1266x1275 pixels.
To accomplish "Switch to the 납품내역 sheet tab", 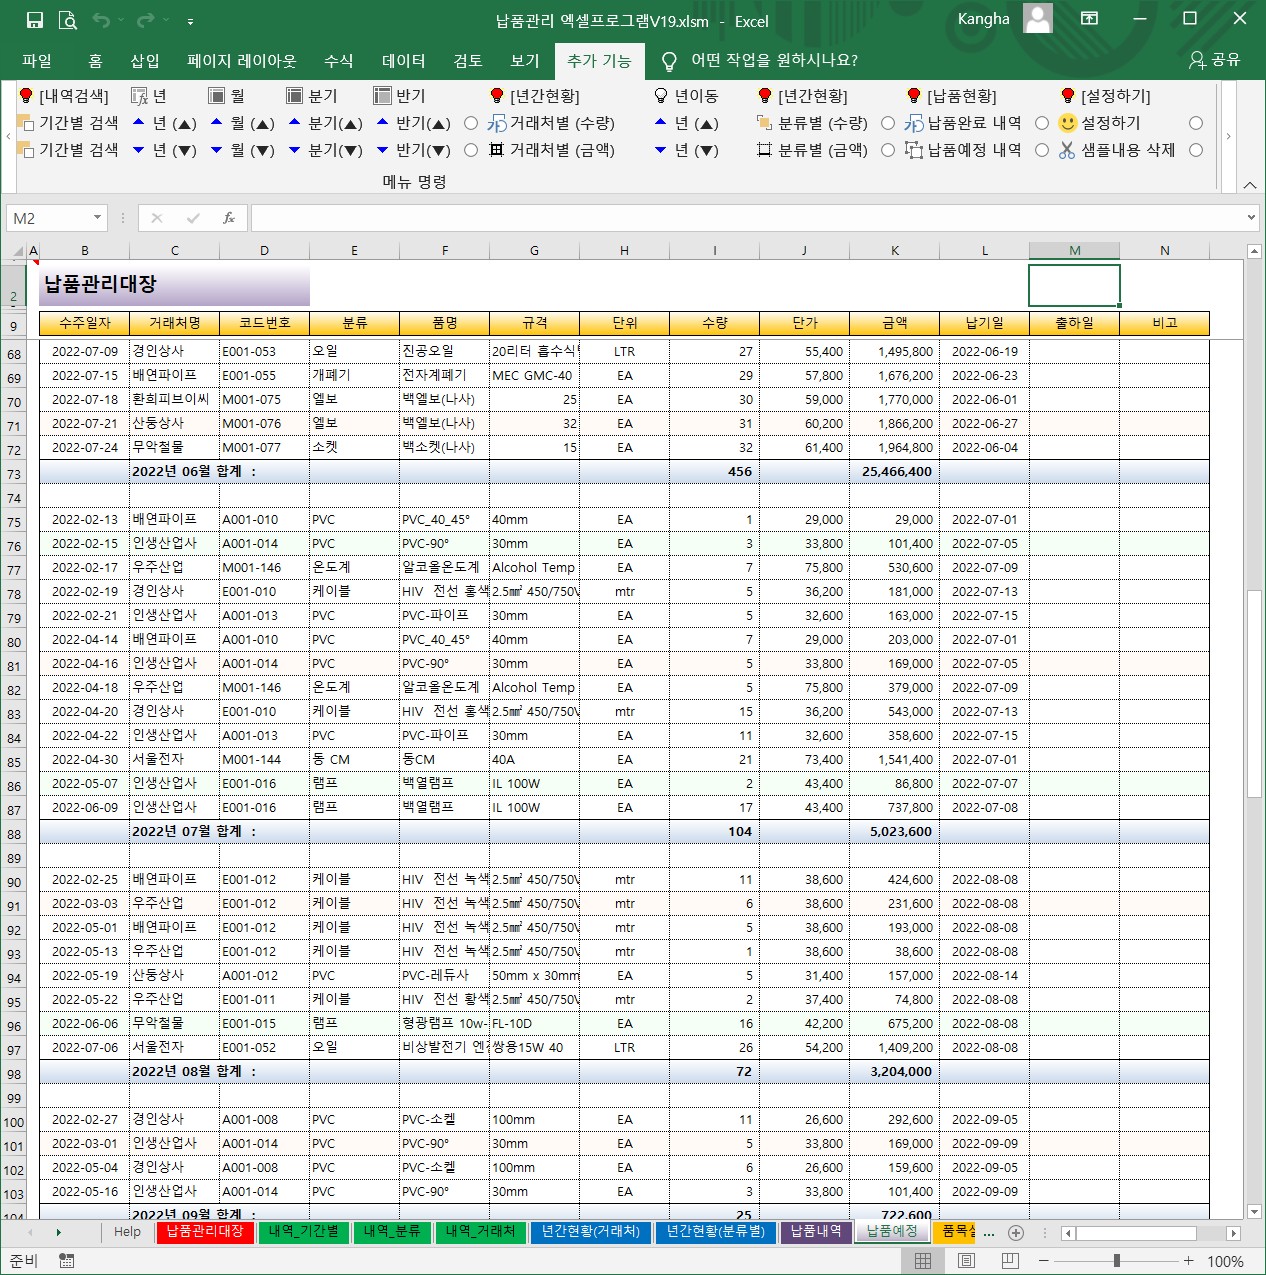I will click(817, 1232).
